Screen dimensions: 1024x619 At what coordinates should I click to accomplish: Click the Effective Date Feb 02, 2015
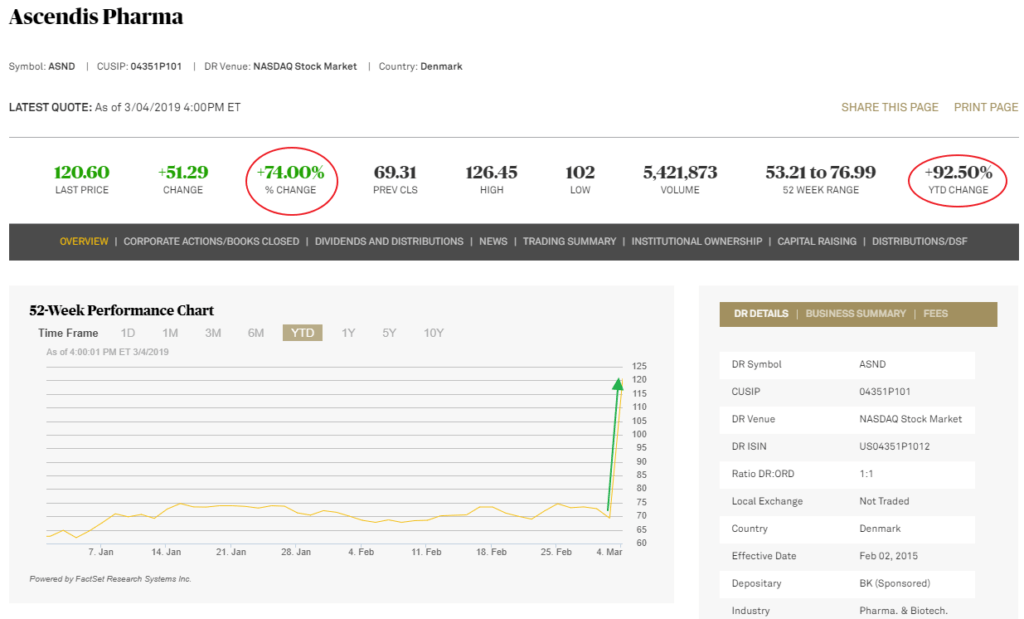click(888, 556)
